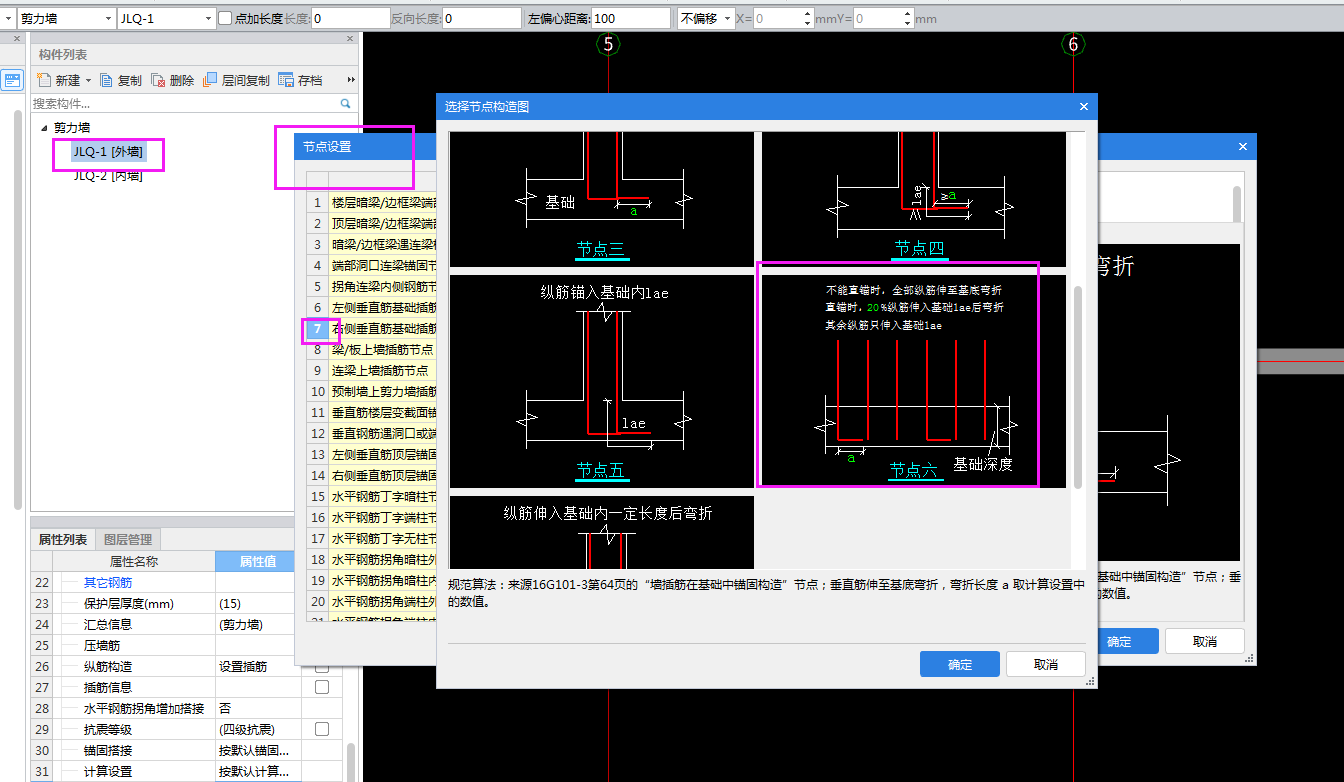The width and height of the screenshot is (1344, 782).
Task: Close the rear dialog behind the node picker
Action: click(1243, 146)
